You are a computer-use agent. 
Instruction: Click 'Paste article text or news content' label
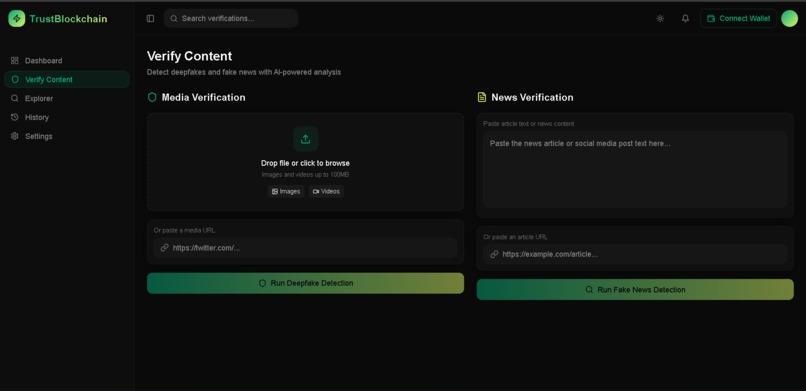point(529,124)
